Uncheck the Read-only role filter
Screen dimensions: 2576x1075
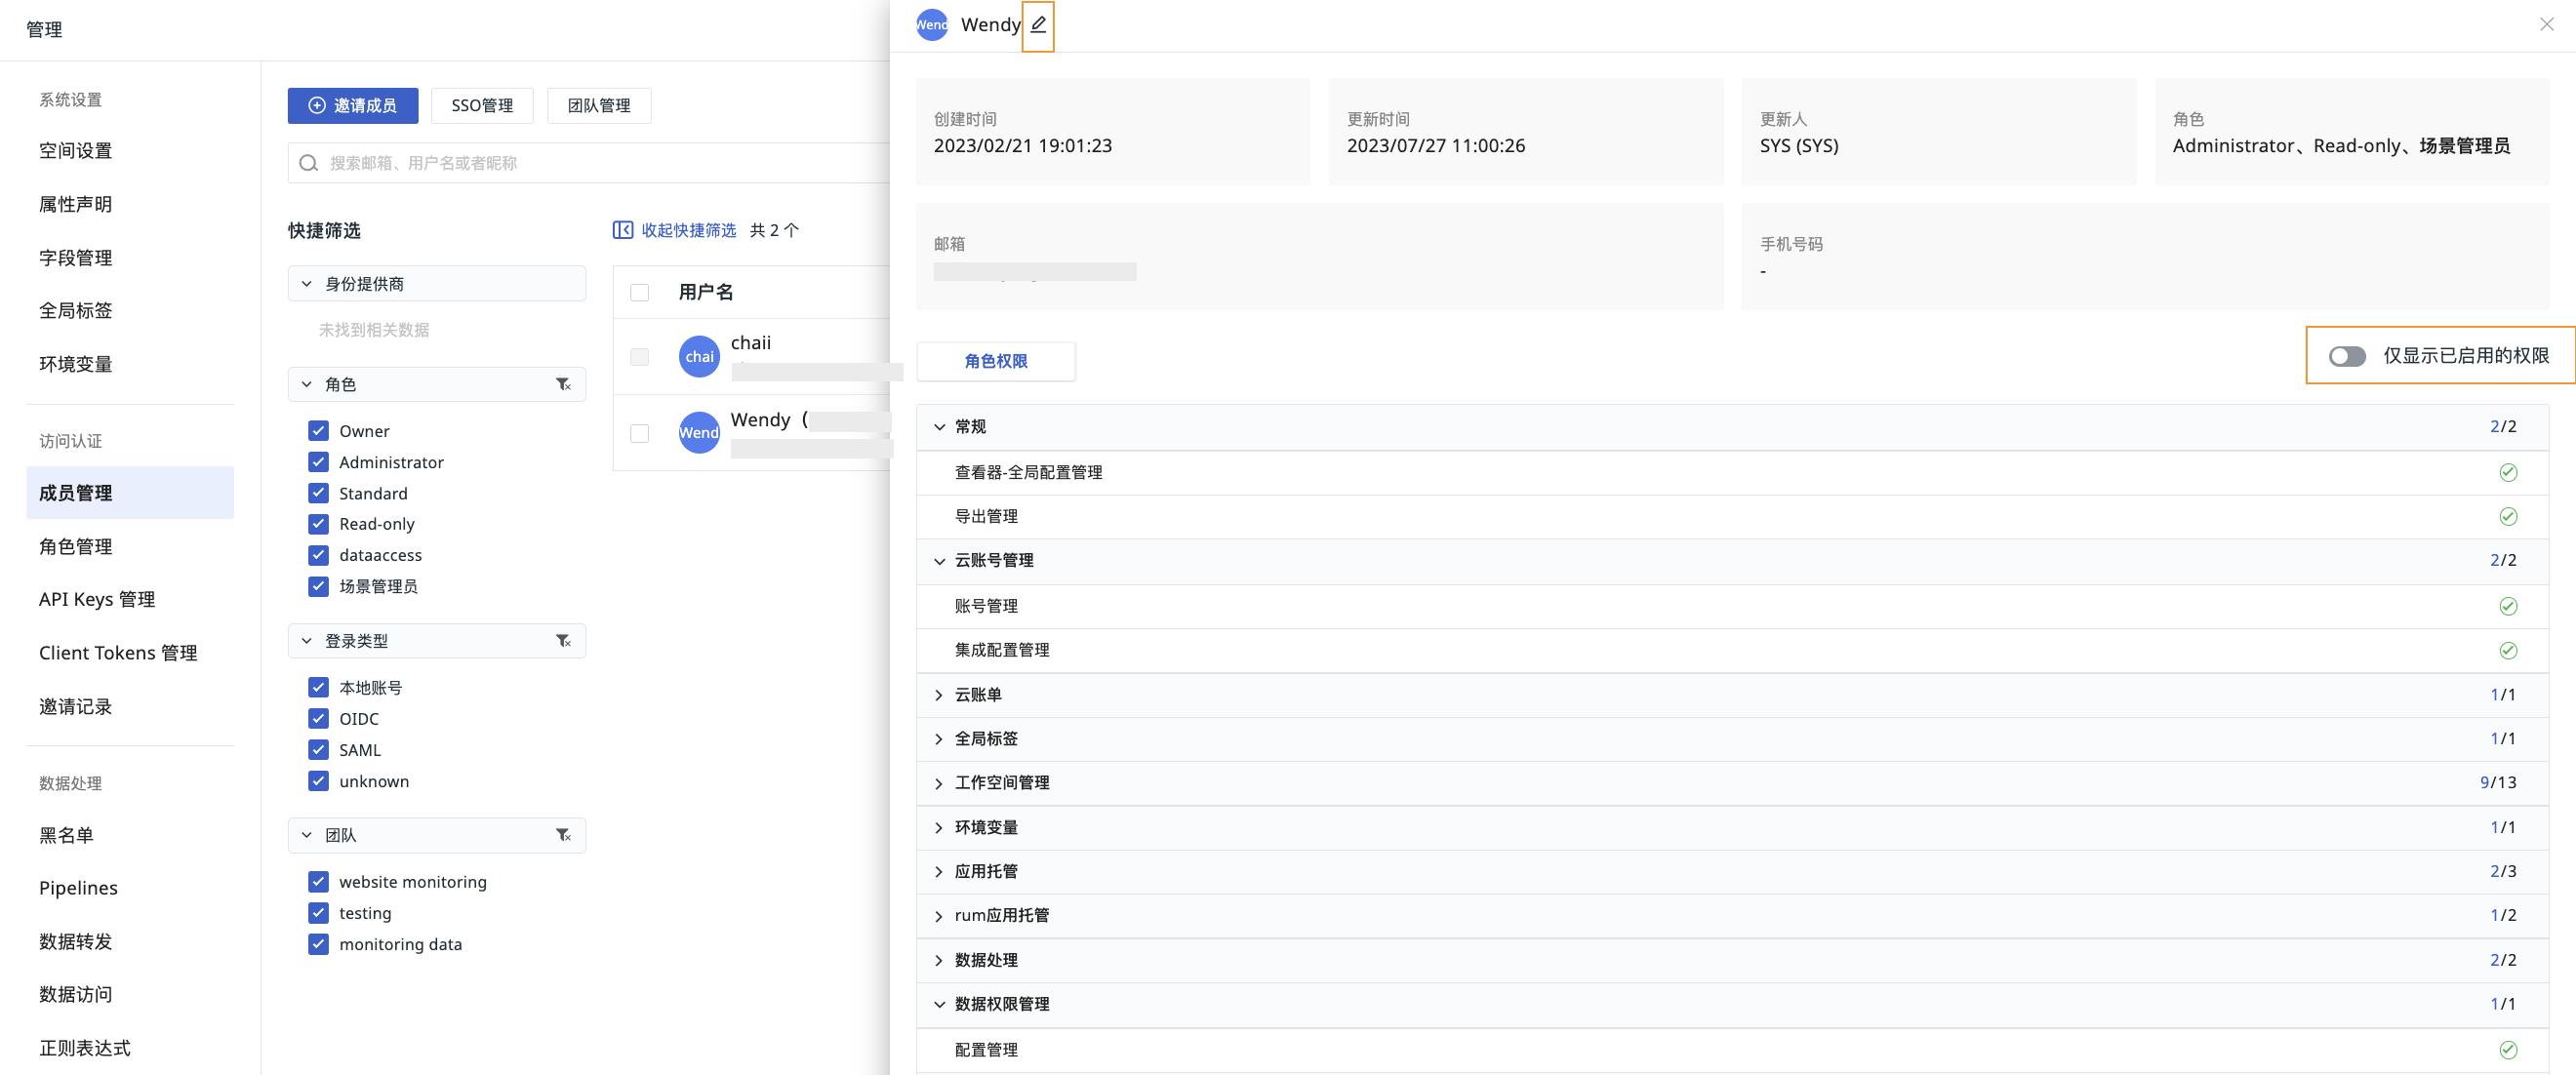318,524
